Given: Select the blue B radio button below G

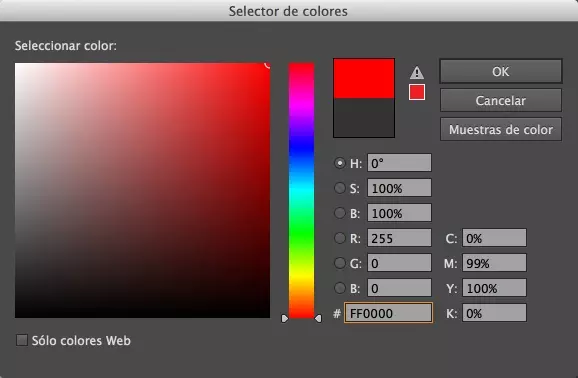Looking at the screenshot, I should click(x=340, y=288).
